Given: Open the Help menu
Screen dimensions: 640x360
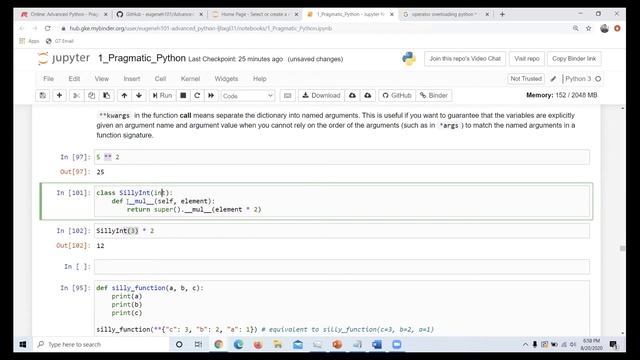Looking at the screenshot, I should tap(260, 79).
